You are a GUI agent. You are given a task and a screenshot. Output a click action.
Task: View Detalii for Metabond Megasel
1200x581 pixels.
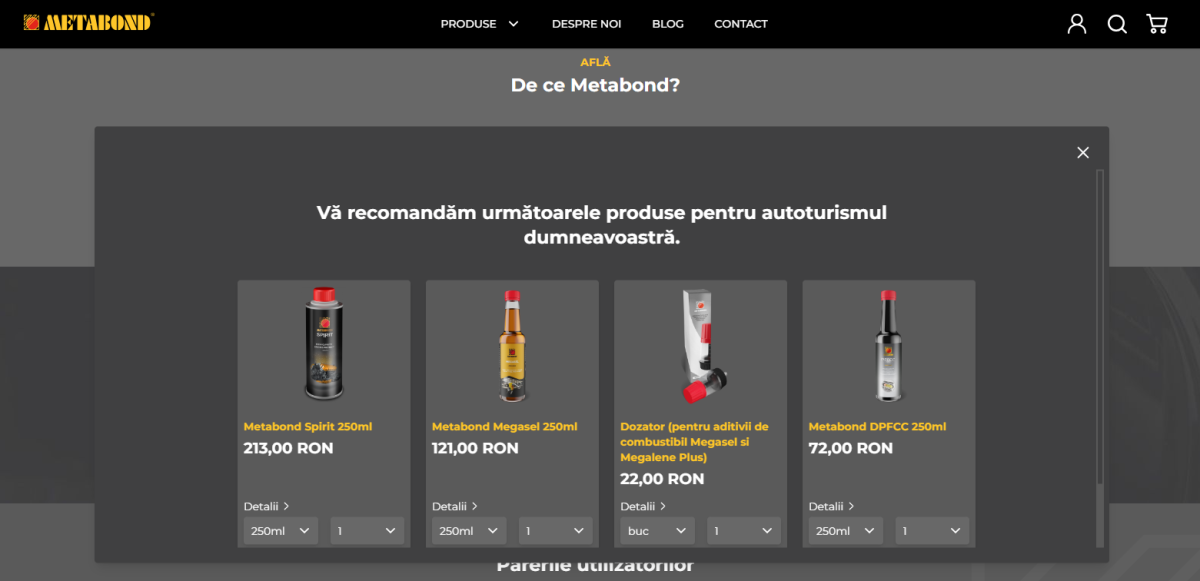[455, 506]
